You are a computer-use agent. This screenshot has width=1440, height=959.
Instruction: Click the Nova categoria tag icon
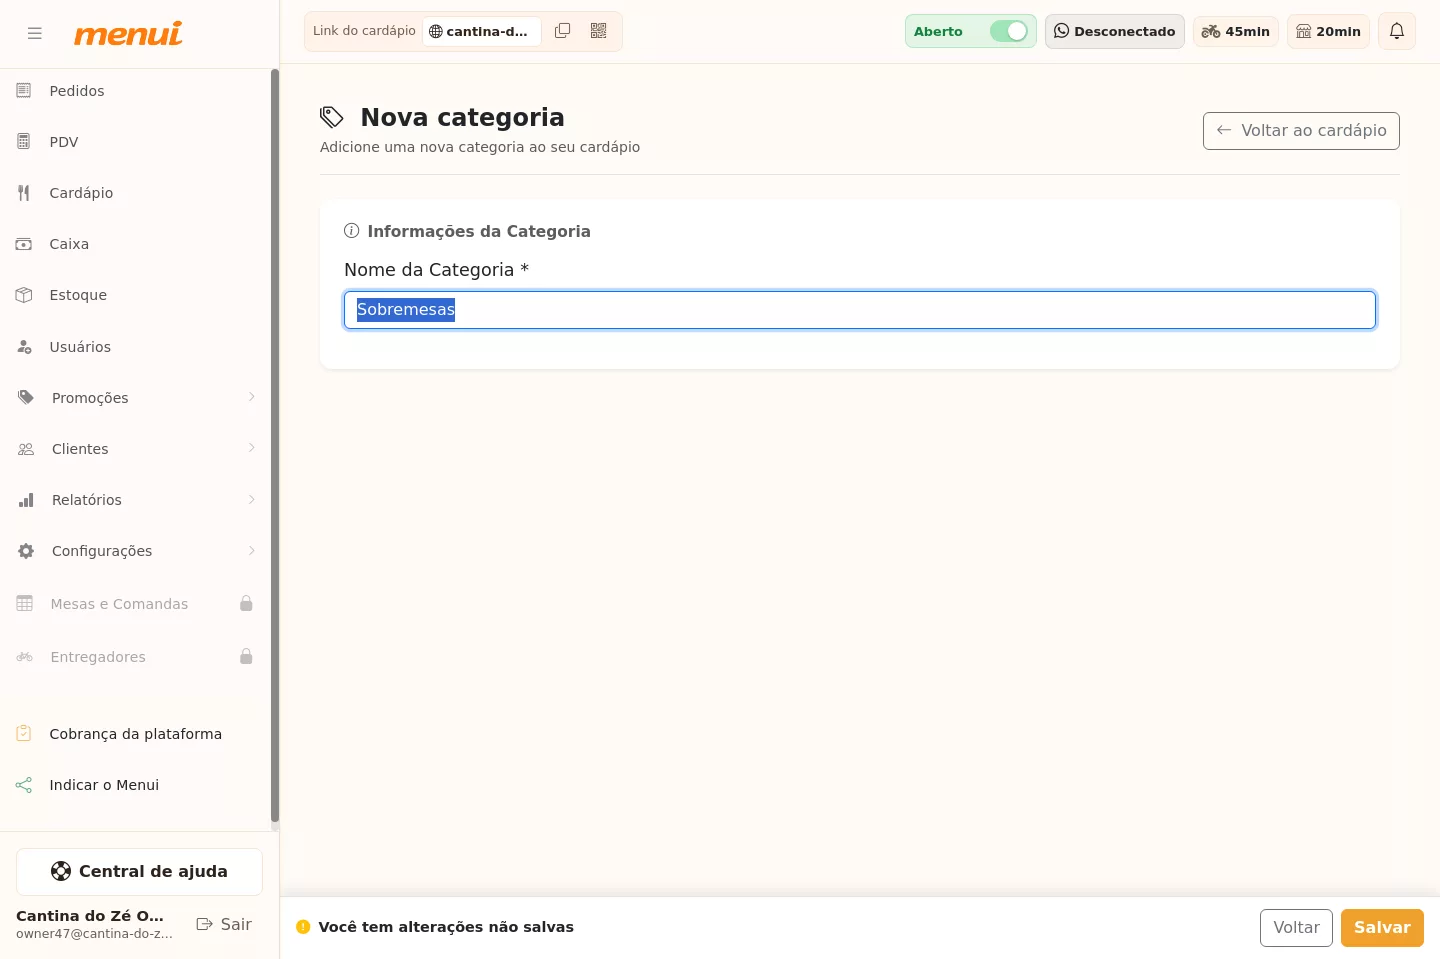point(332,117)
